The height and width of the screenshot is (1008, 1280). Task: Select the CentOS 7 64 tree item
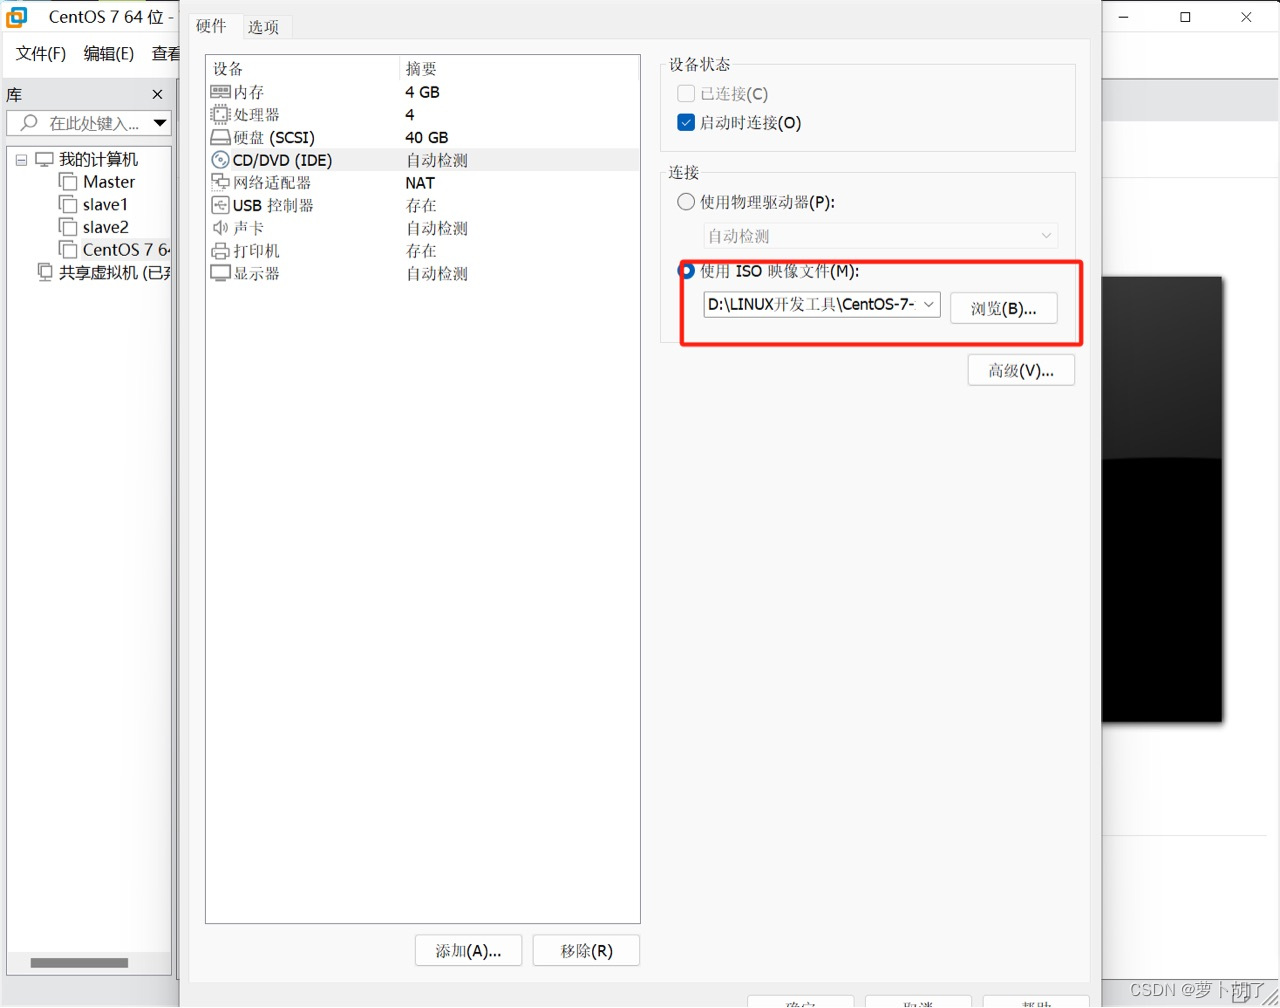[126, 250]
